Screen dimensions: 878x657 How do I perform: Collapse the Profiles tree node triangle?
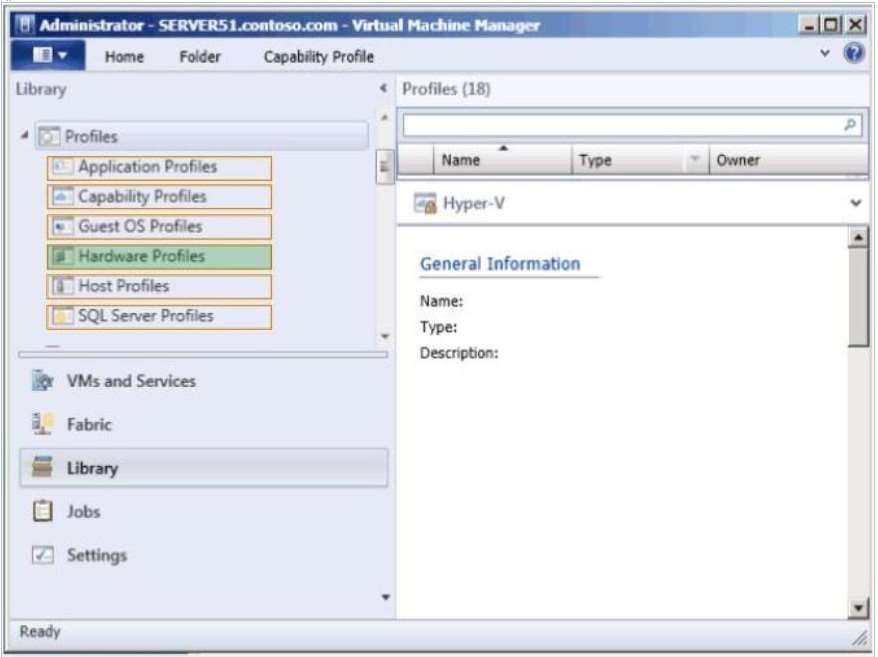(25, 135)
